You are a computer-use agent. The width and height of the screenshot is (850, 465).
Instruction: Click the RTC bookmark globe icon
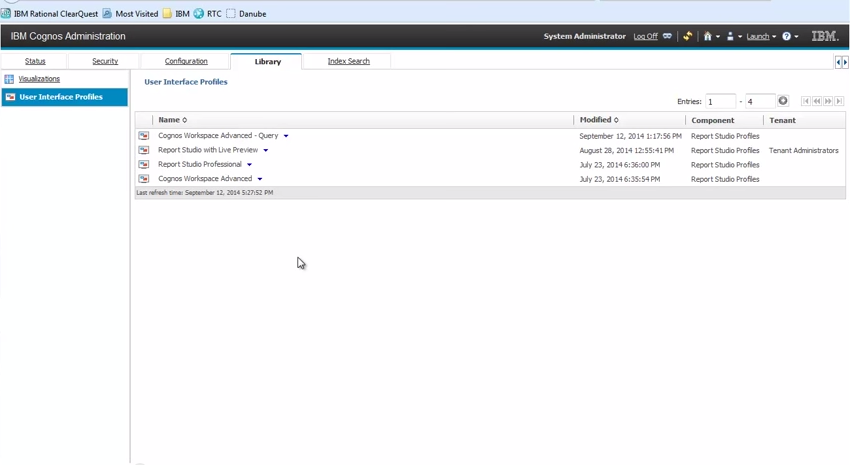199,14
